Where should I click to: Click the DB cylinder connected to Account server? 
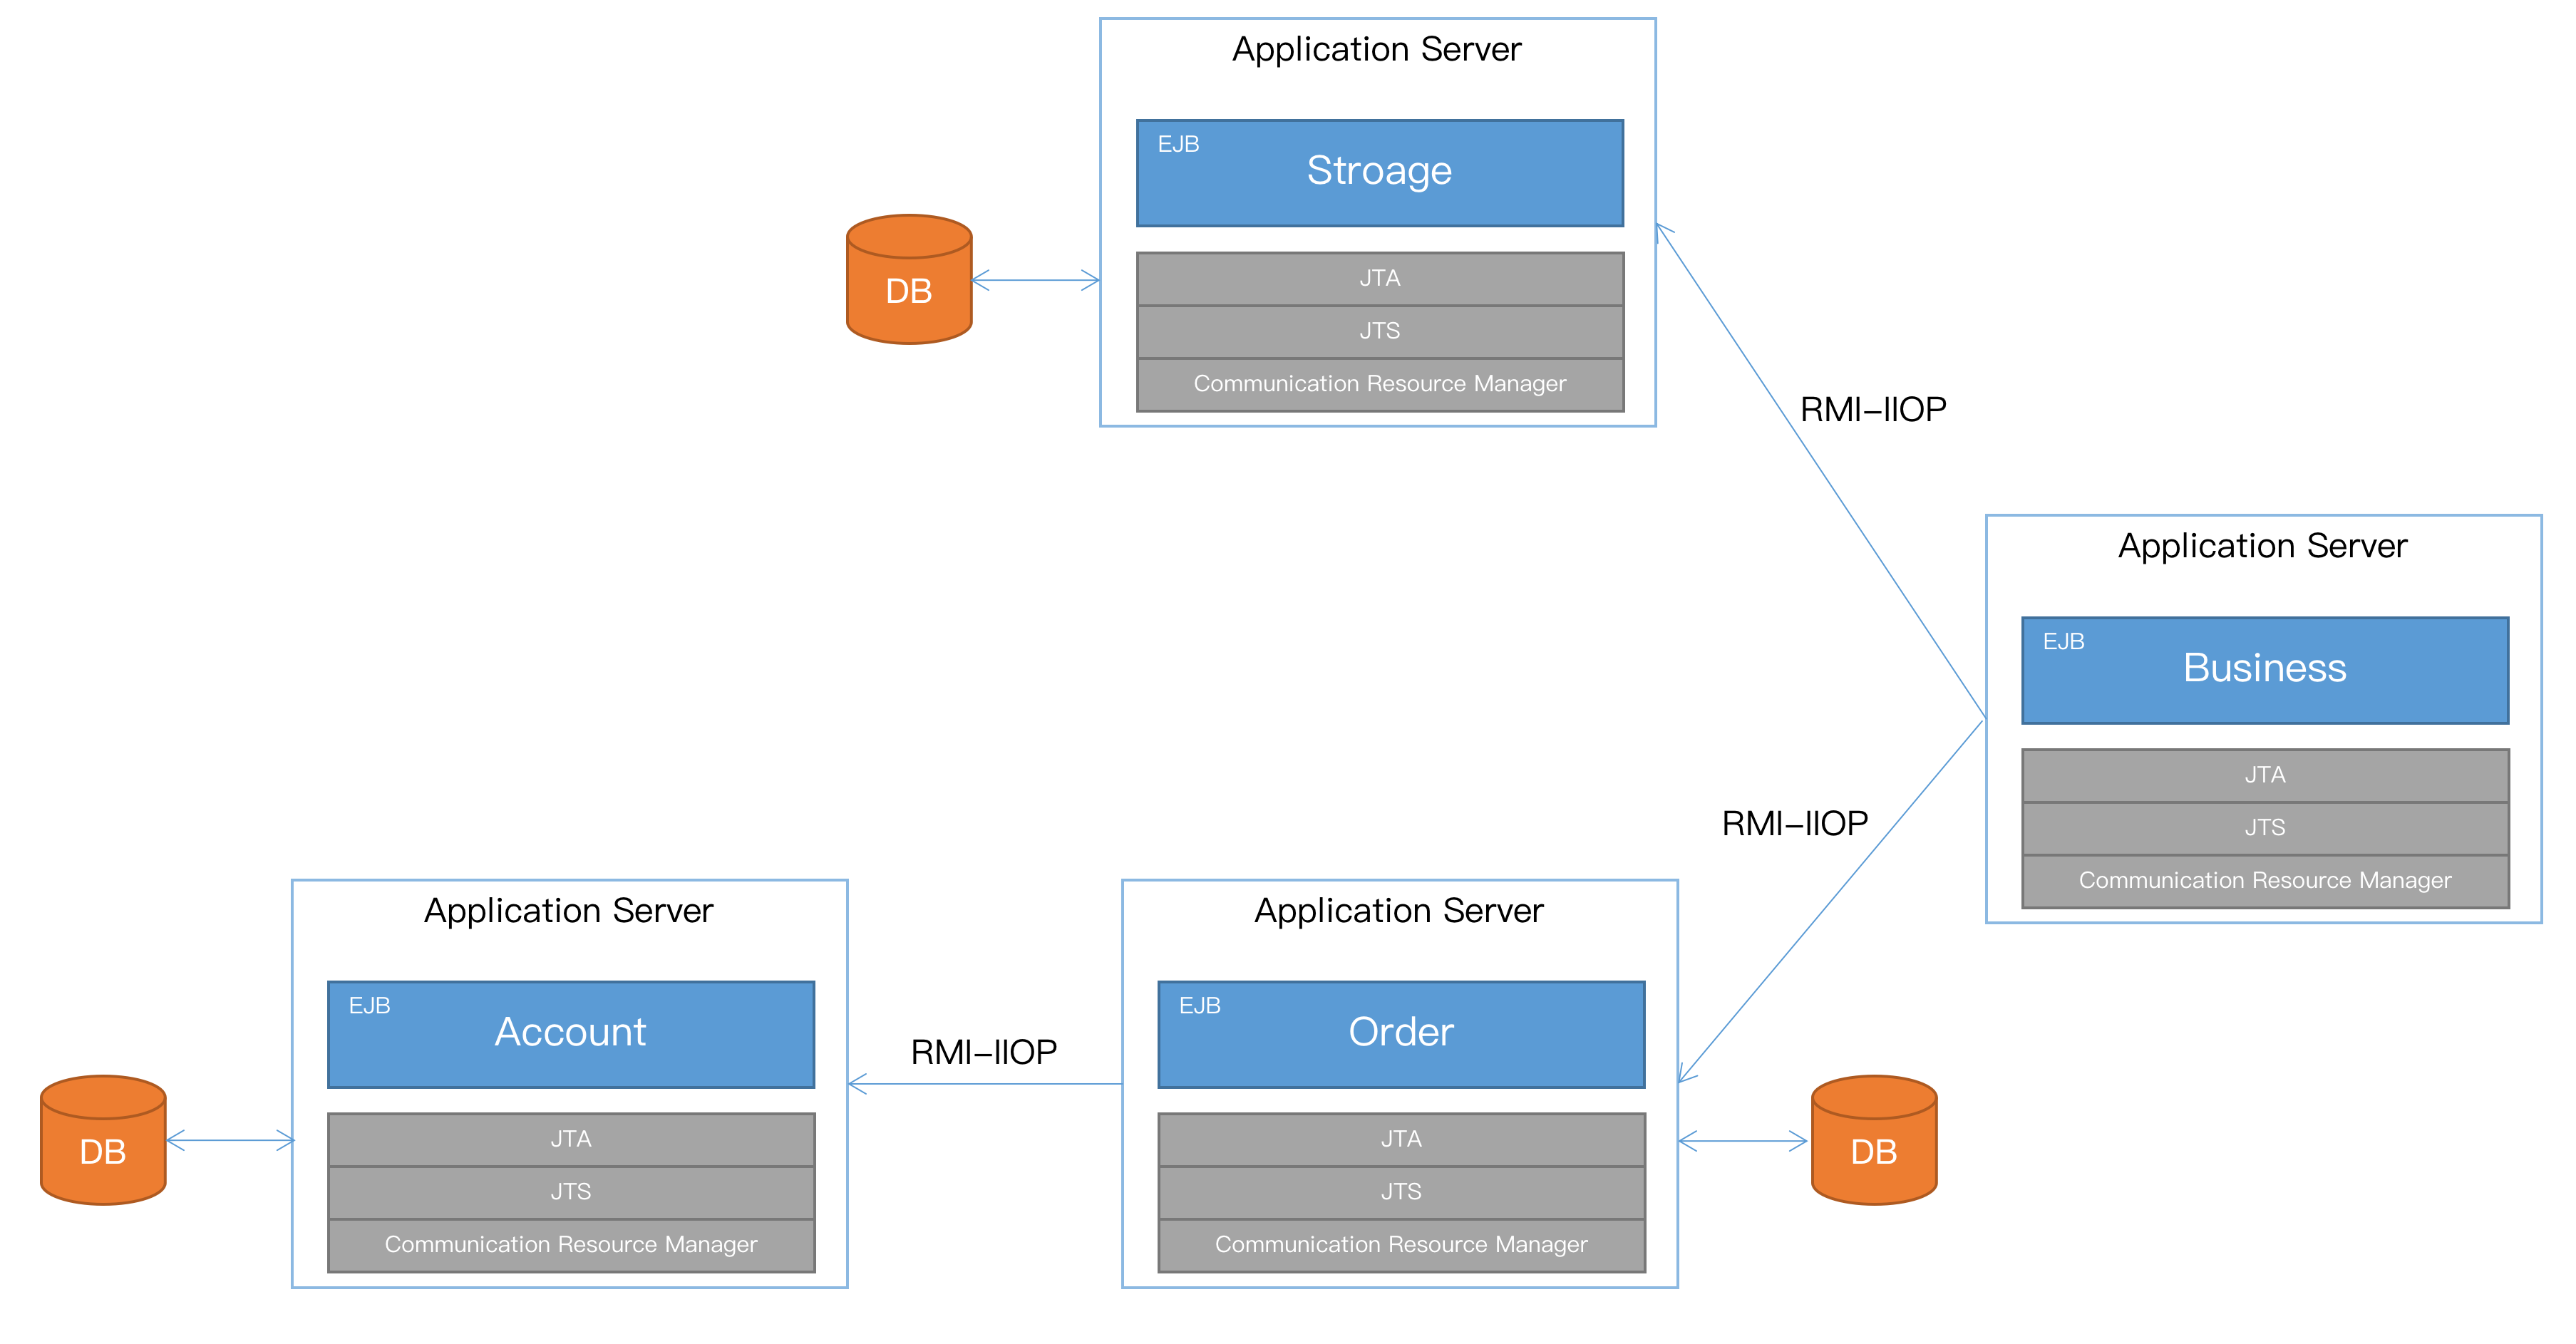(103, 1140)
